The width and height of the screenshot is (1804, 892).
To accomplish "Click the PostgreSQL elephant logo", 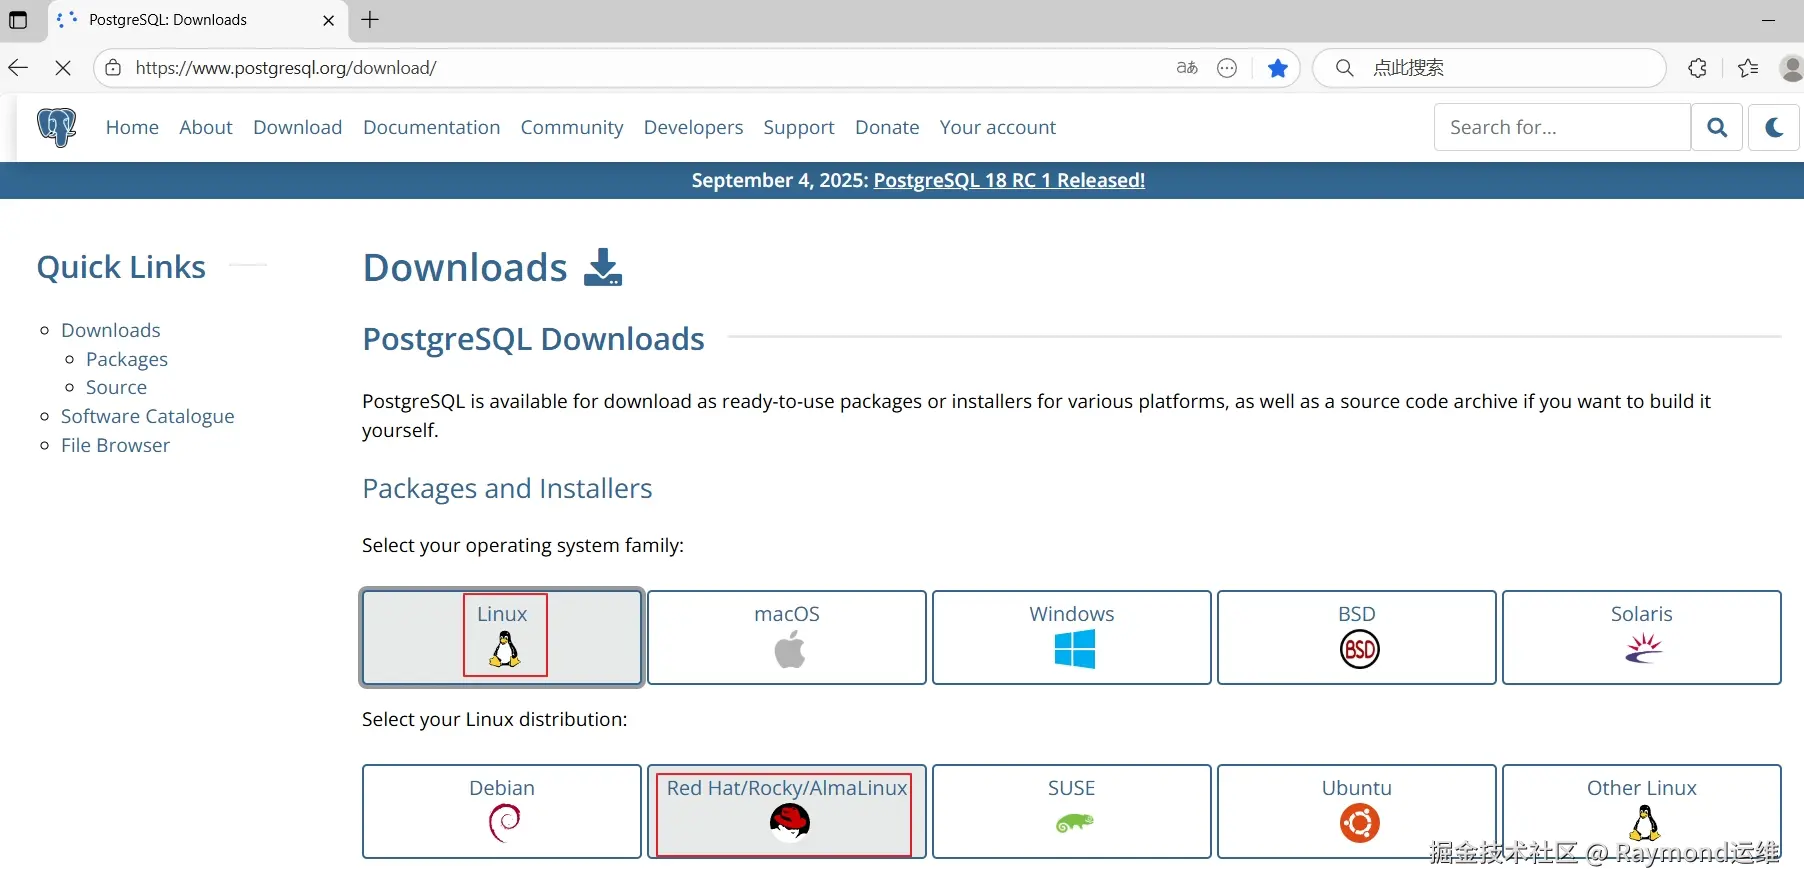I will pos(56,128).
